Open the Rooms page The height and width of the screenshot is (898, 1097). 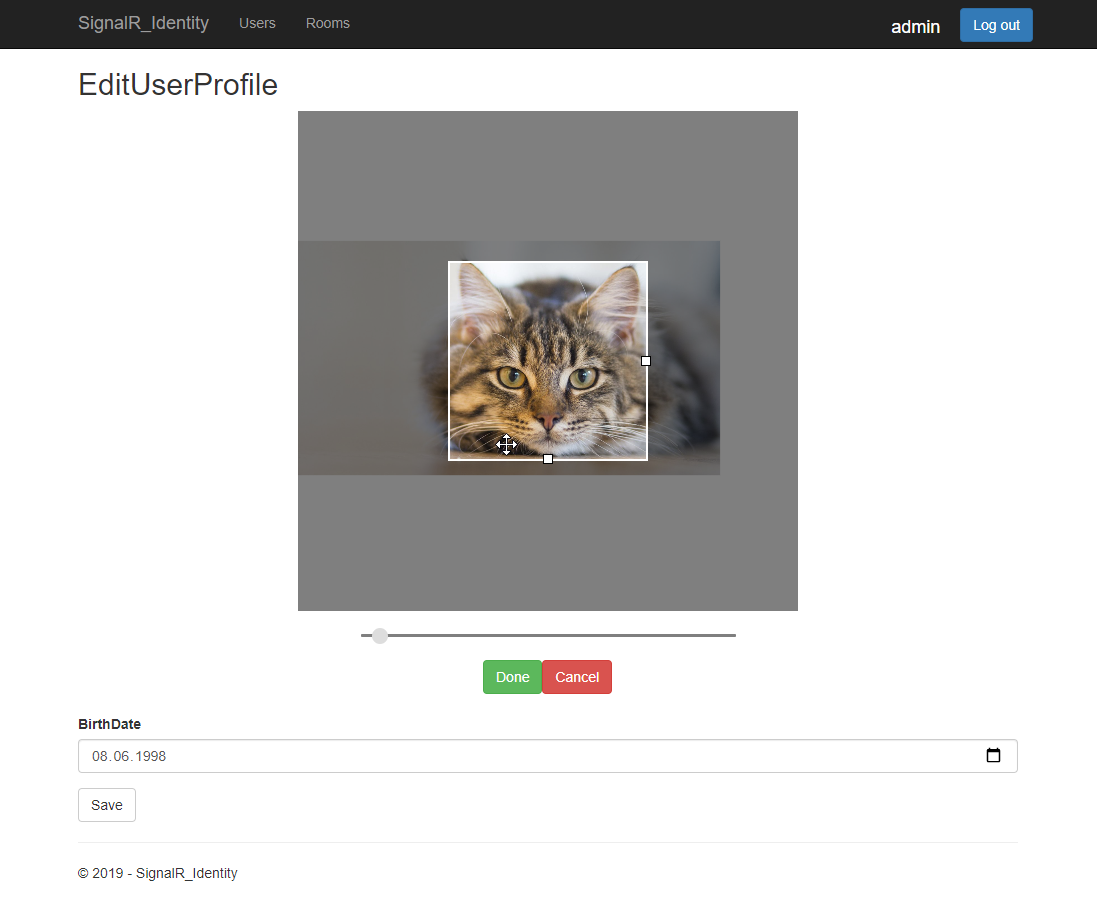click(328, 23)
